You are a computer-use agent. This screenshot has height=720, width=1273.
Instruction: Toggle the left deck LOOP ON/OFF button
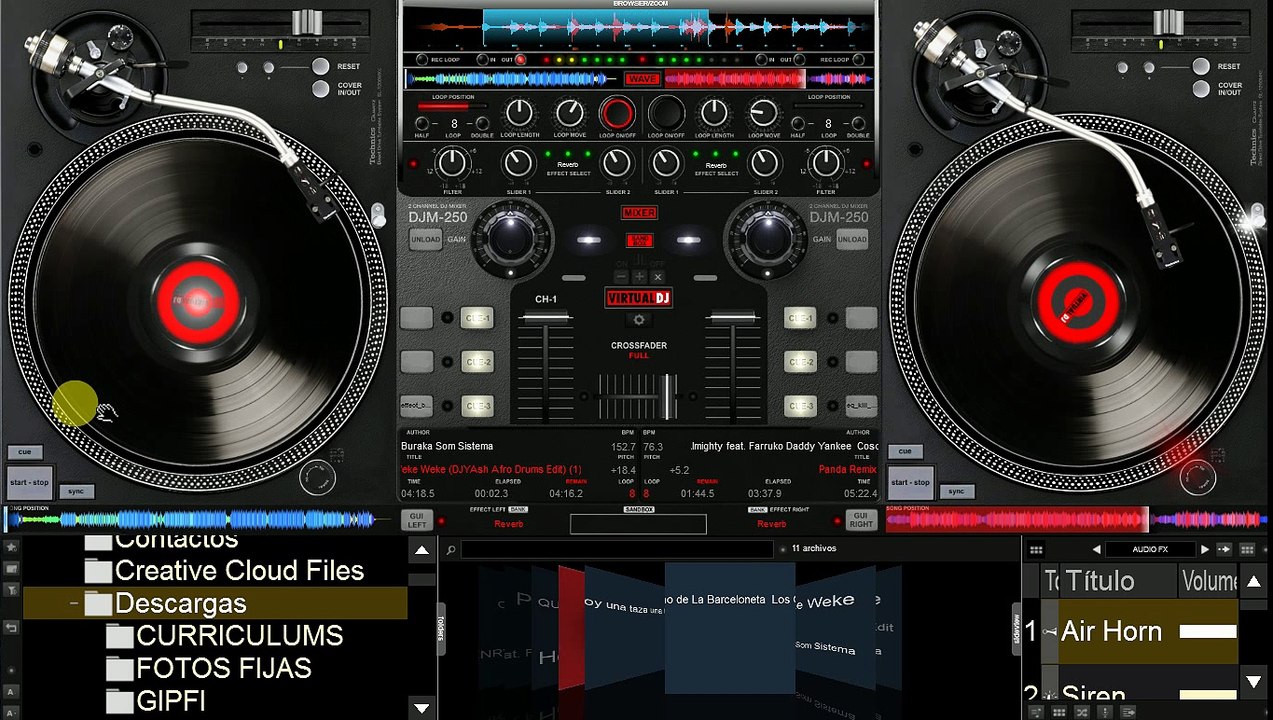617,113
